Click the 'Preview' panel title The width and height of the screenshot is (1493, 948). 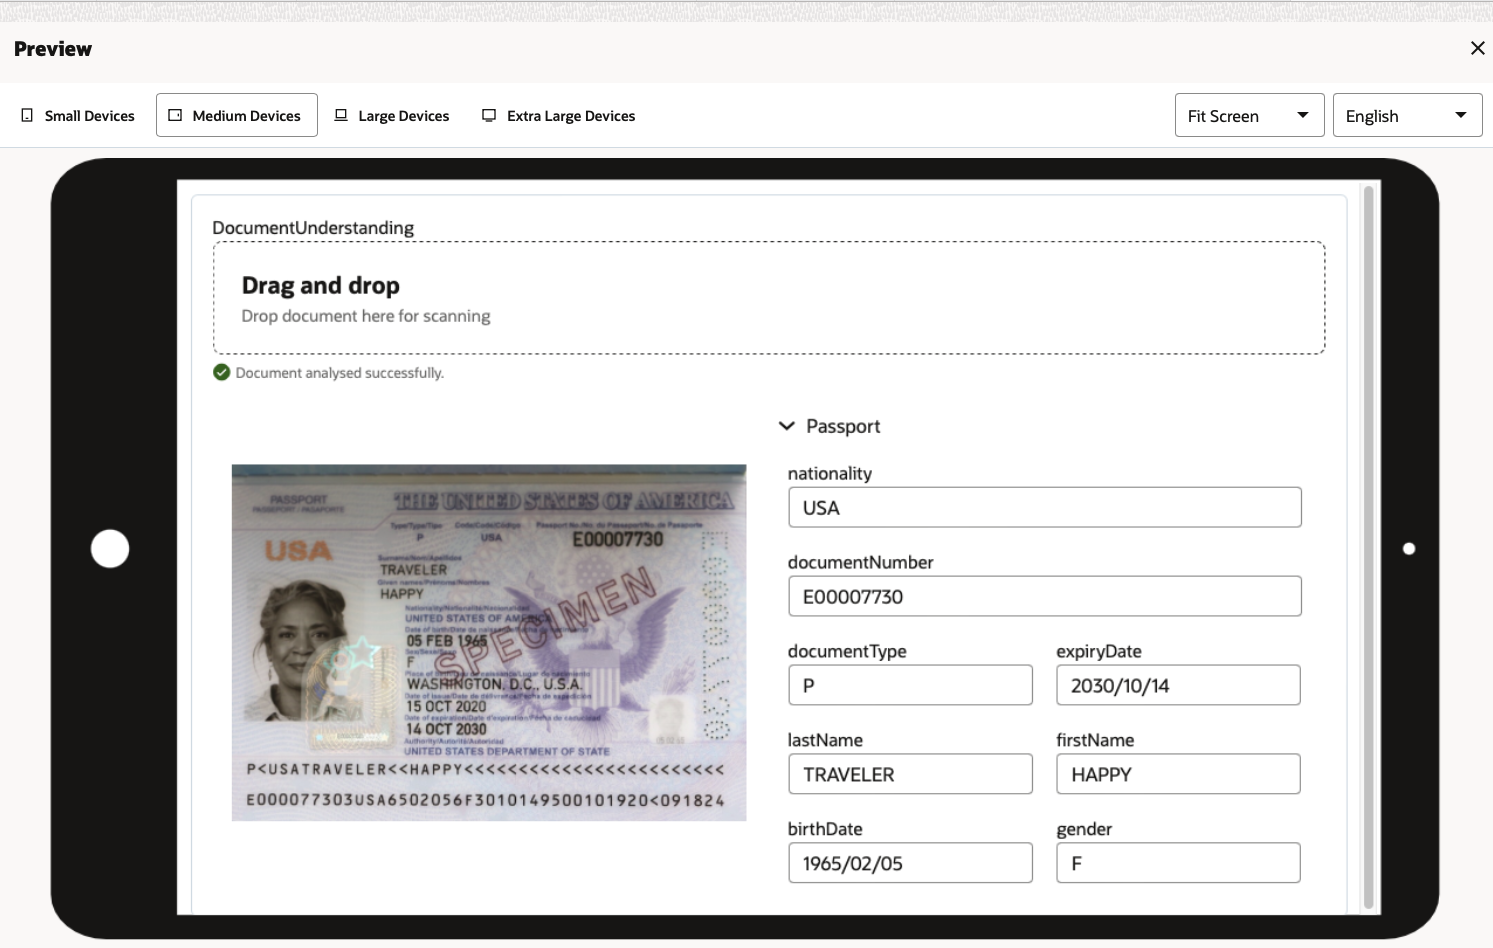tap(53, 49)
